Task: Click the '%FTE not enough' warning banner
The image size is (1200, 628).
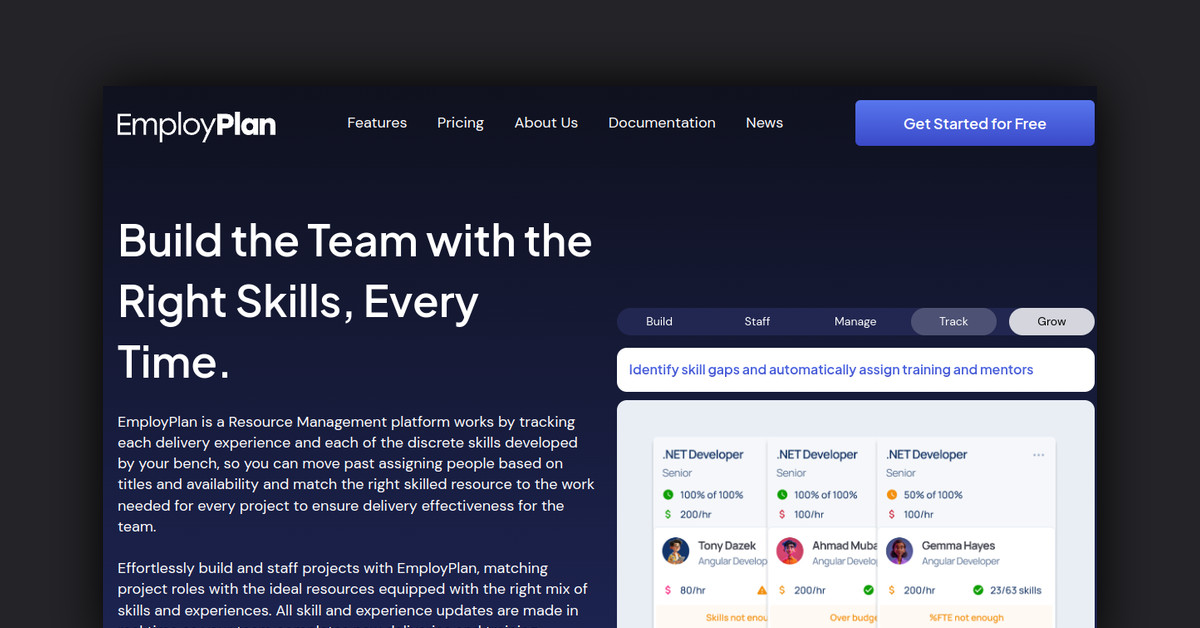Action: pyautogui.click(x=965, y=618)
